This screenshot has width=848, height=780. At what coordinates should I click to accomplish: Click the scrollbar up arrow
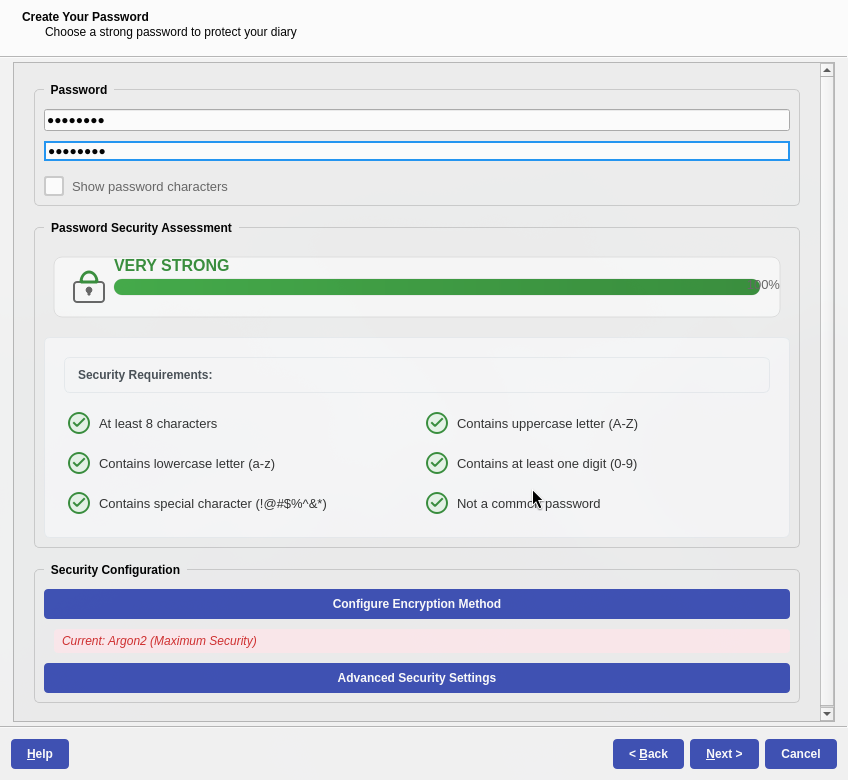[827, 69]
